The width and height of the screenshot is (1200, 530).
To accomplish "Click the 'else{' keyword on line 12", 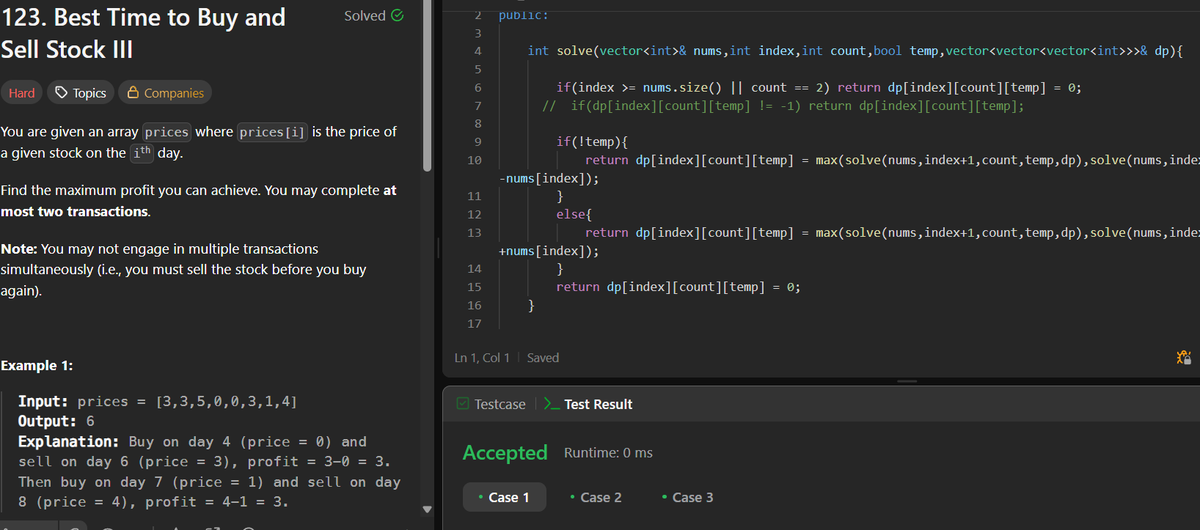I will pyautogui.click(x=575, y=215).
